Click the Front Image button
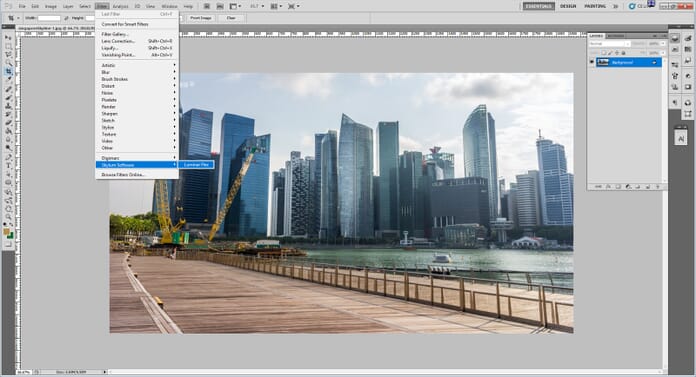This screenshot has width=696, height=377. coord(201,18)
